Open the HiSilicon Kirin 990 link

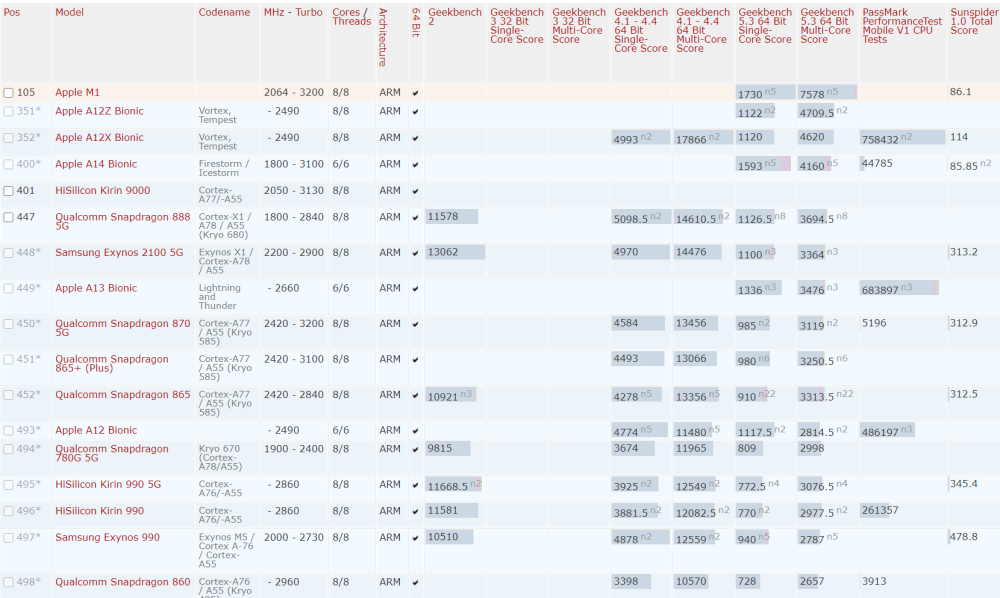(x=99, y=511)
